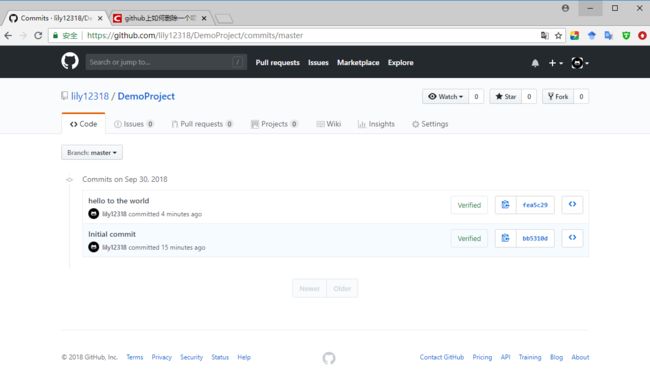Expand the plus create-new menu
The image size is (650, 375).
[555, 63]
